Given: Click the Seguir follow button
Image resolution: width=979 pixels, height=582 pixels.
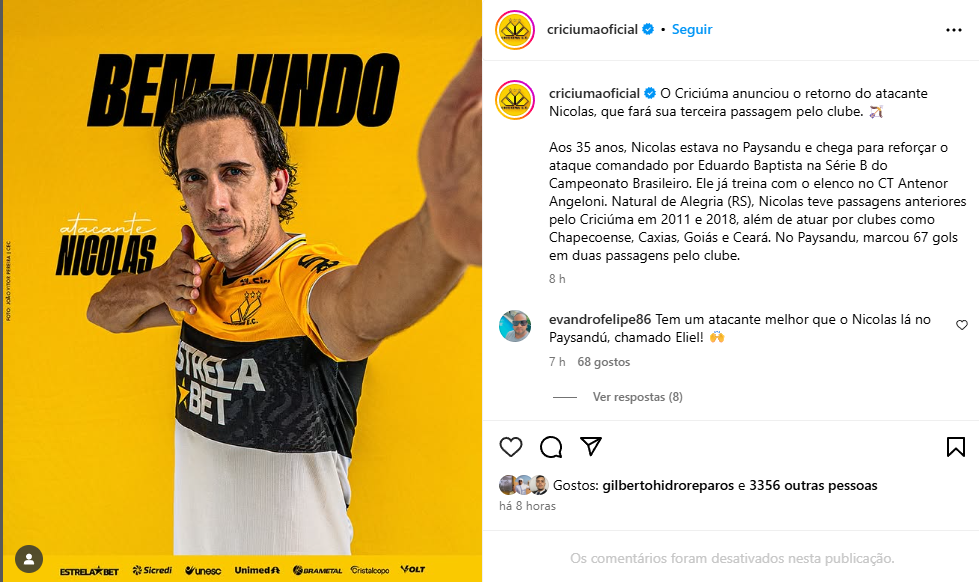Looking at the screenshot, I should pos(692,29).
